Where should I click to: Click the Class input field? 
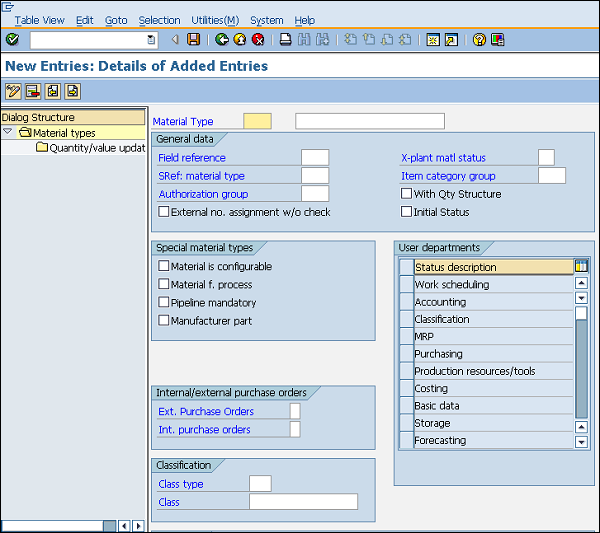click(x=303, y=502)
